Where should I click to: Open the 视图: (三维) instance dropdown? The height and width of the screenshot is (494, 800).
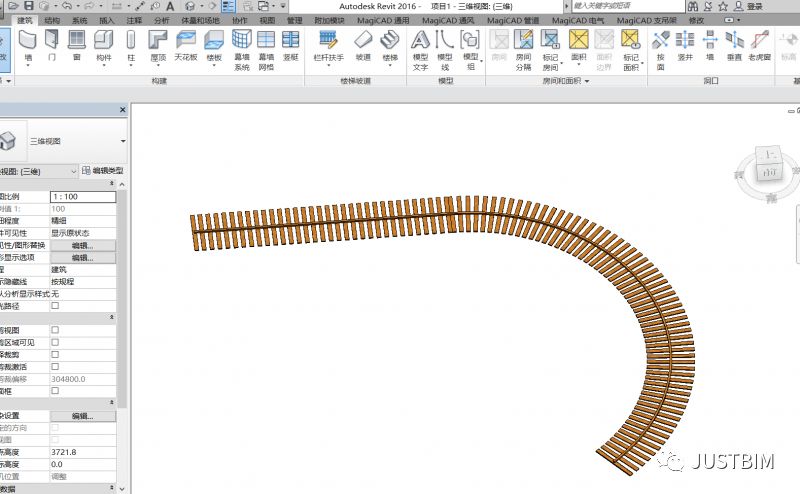click(73, 171)
